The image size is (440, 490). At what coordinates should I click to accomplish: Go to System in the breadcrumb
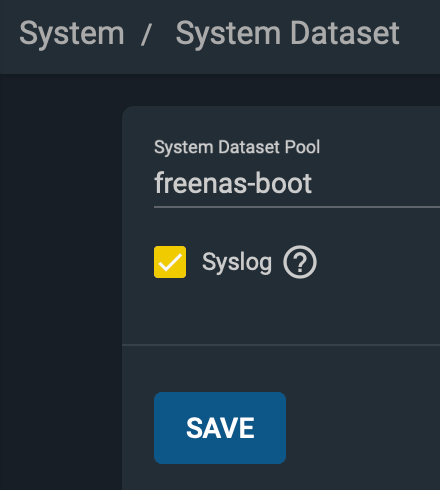click(72, 33)
